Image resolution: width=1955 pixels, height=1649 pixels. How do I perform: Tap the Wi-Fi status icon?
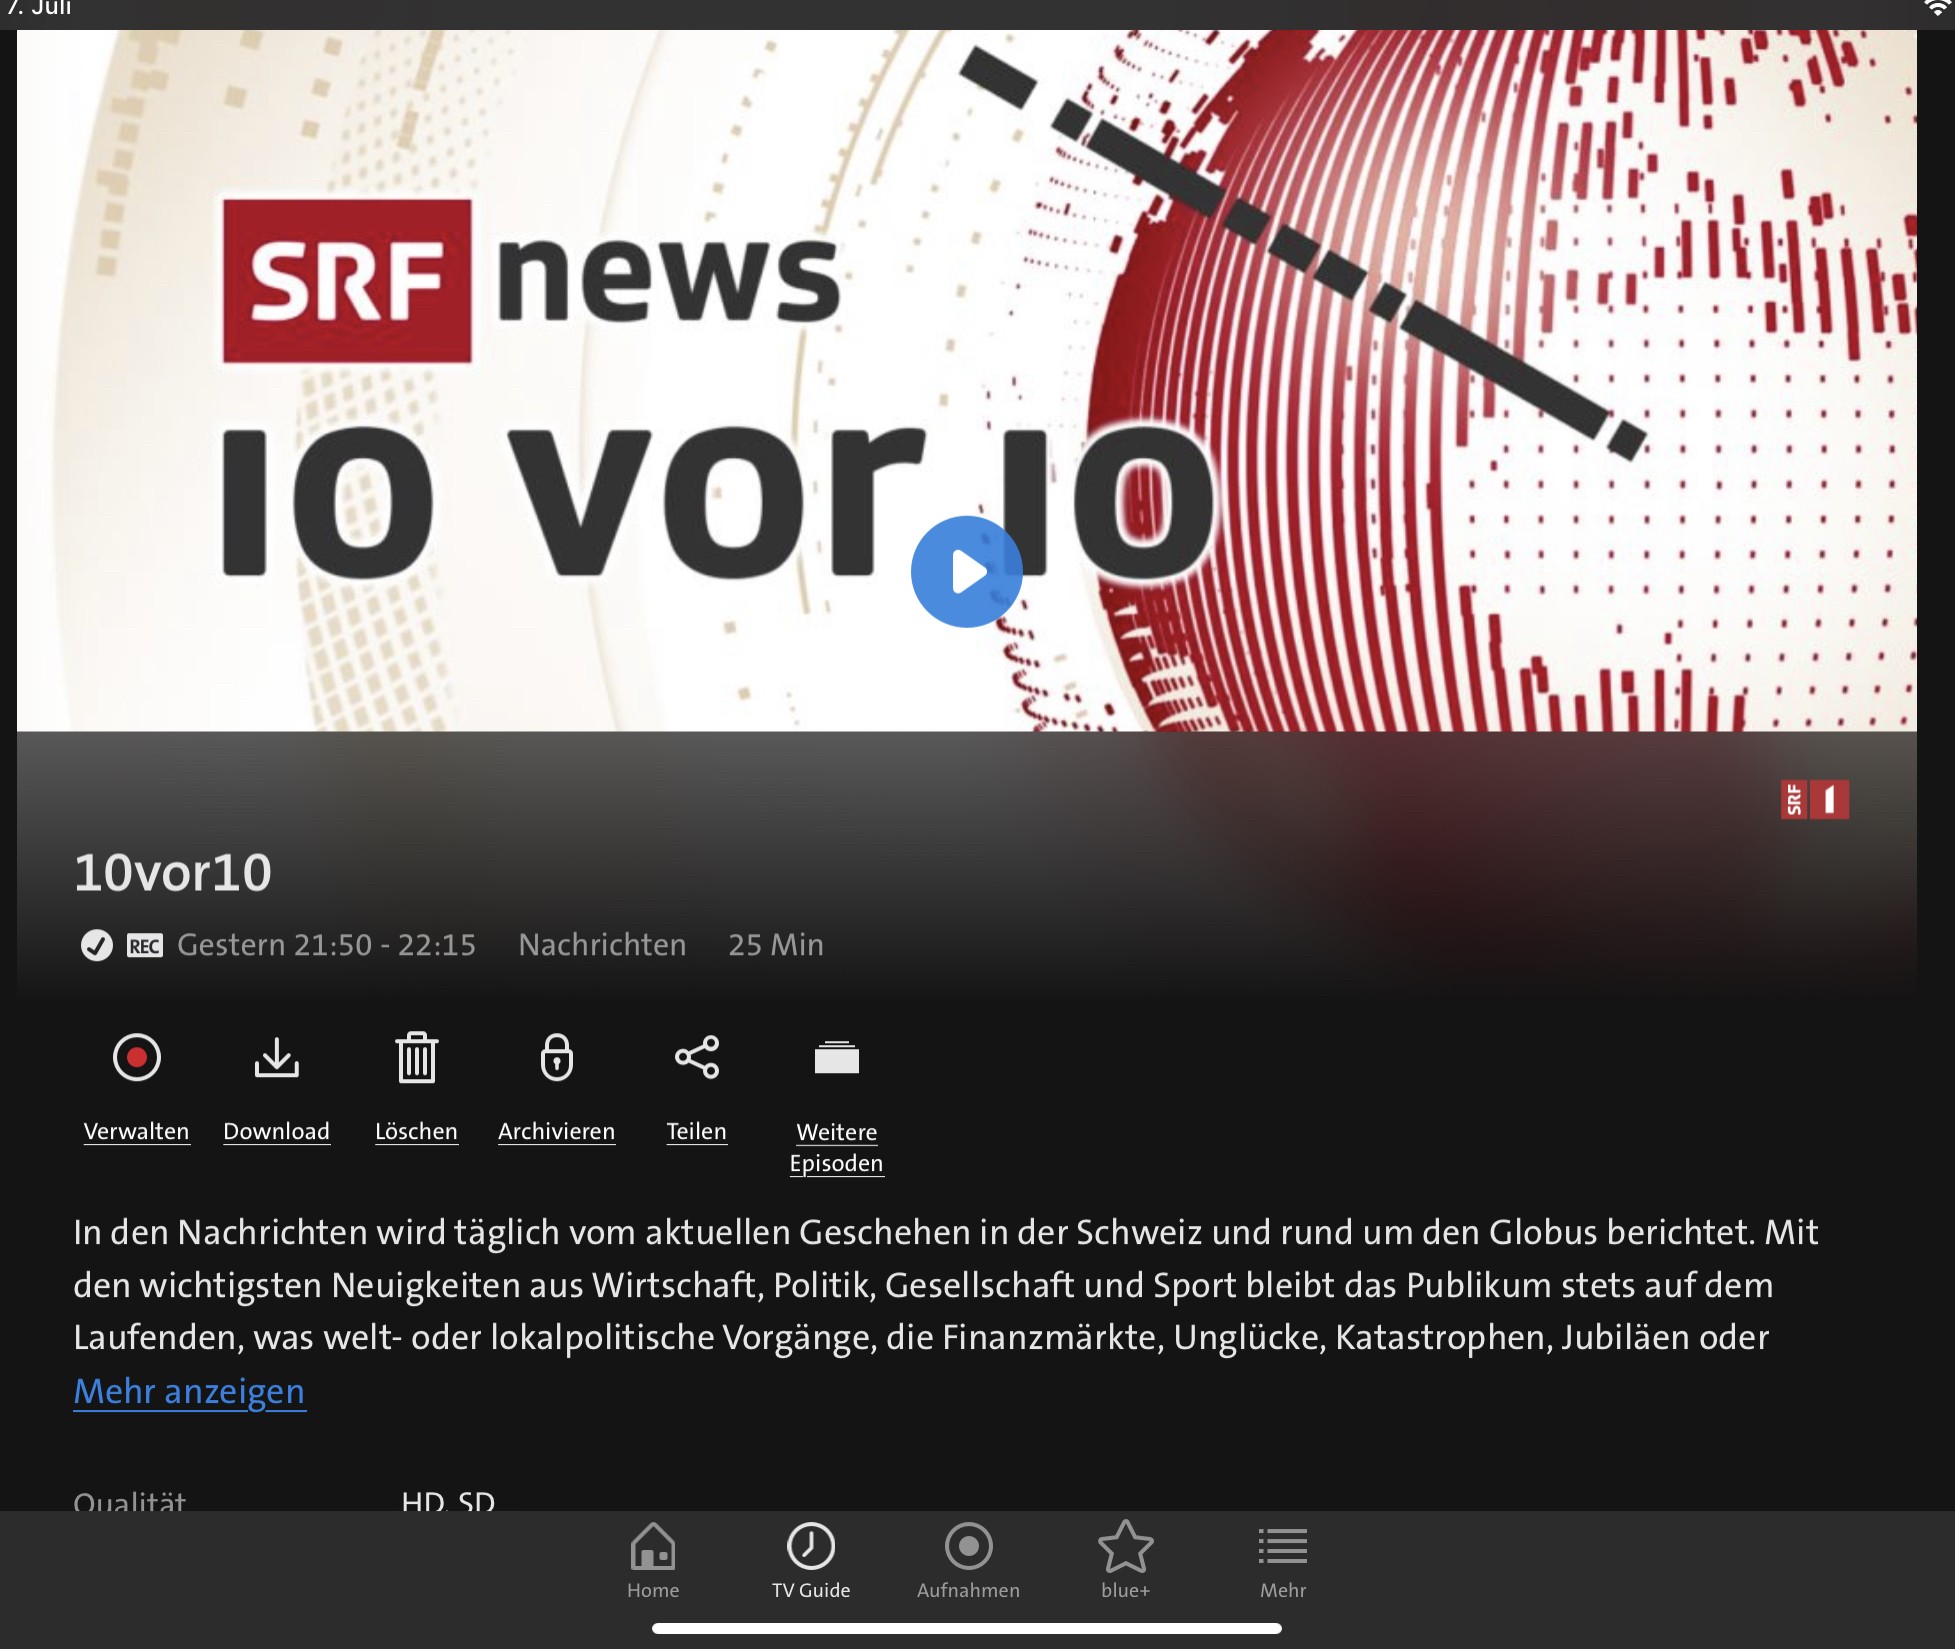tap(1936, 8)
